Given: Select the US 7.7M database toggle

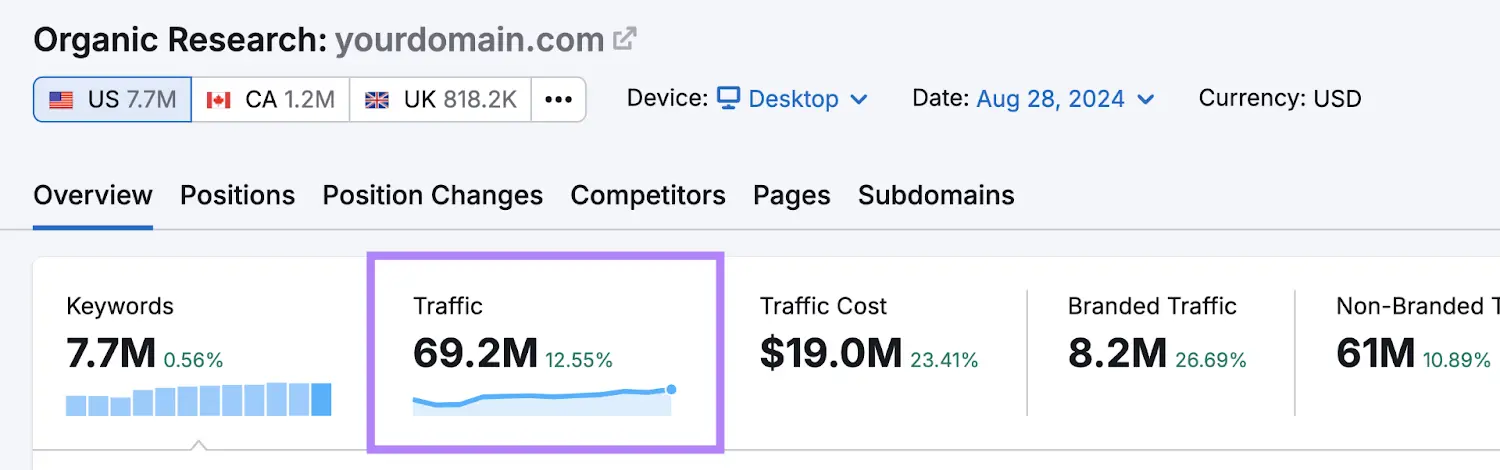Looking at the screenshot, I should click(x=112, y=100).
